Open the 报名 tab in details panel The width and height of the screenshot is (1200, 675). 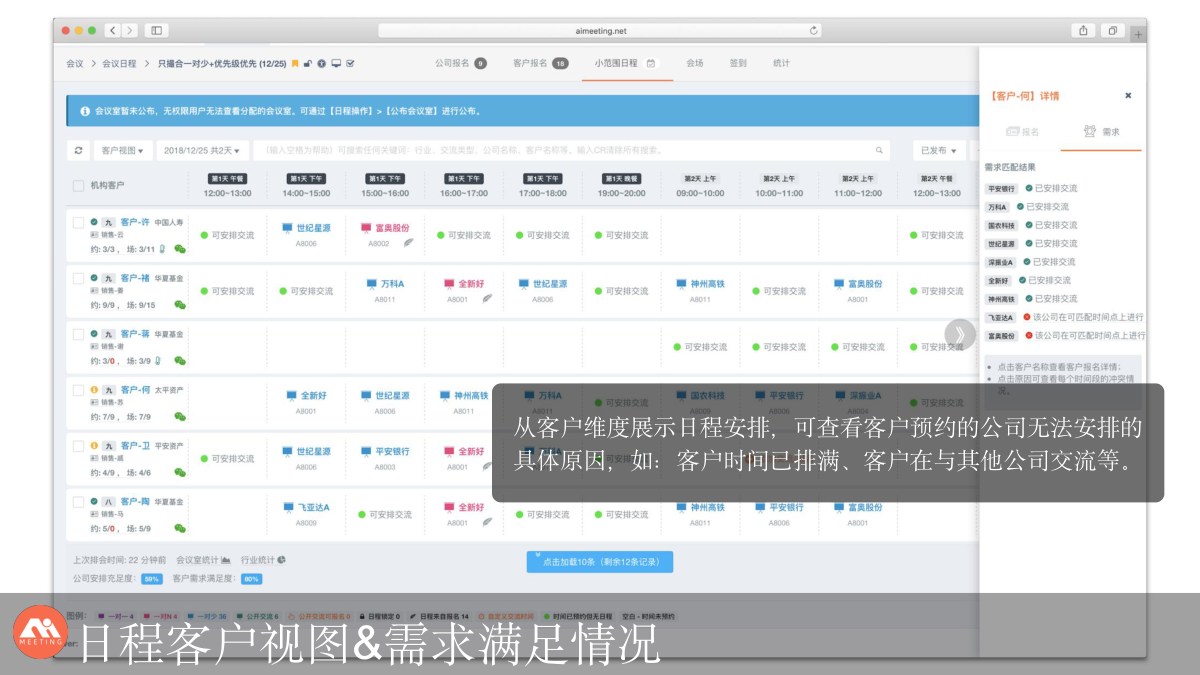(x=1022, y=132)
